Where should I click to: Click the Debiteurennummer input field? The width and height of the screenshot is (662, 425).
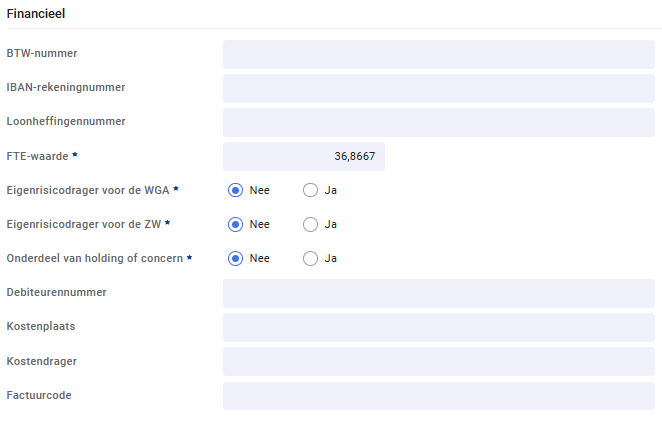[439, 293]
